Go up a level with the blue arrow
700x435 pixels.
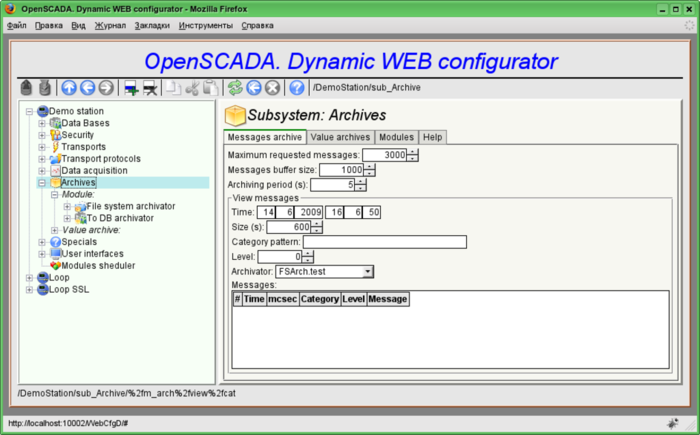[x=69, y=88]
